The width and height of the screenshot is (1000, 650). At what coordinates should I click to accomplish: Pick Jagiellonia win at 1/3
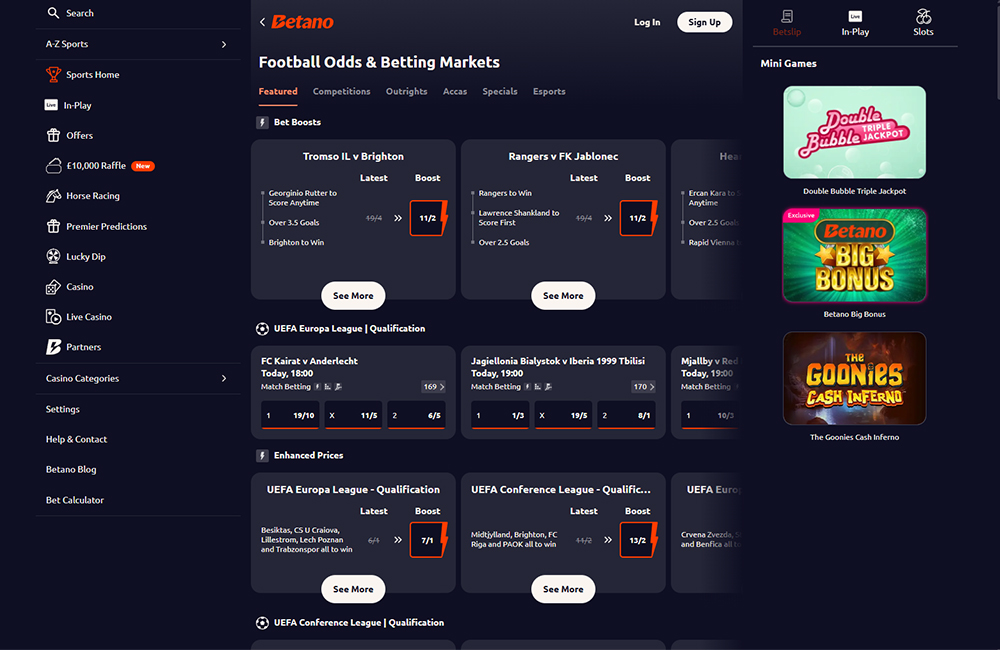tap(500, 415)
